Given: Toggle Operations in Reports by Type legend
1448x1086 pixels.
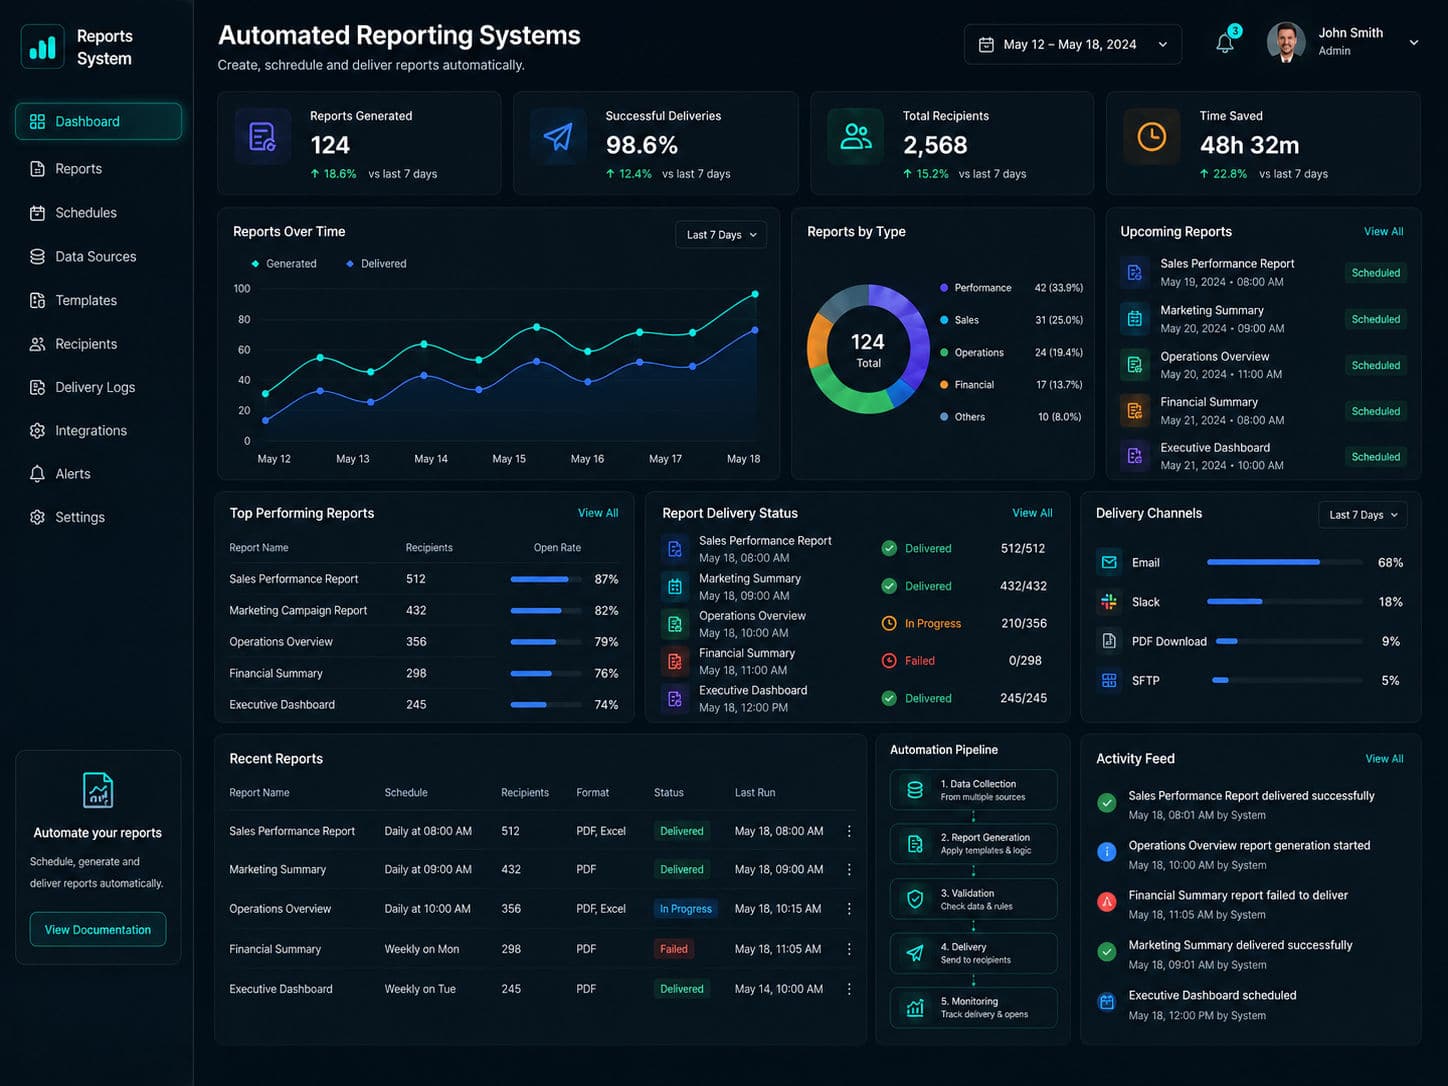Looking at the screenshot, I should [x=972, y=353].
